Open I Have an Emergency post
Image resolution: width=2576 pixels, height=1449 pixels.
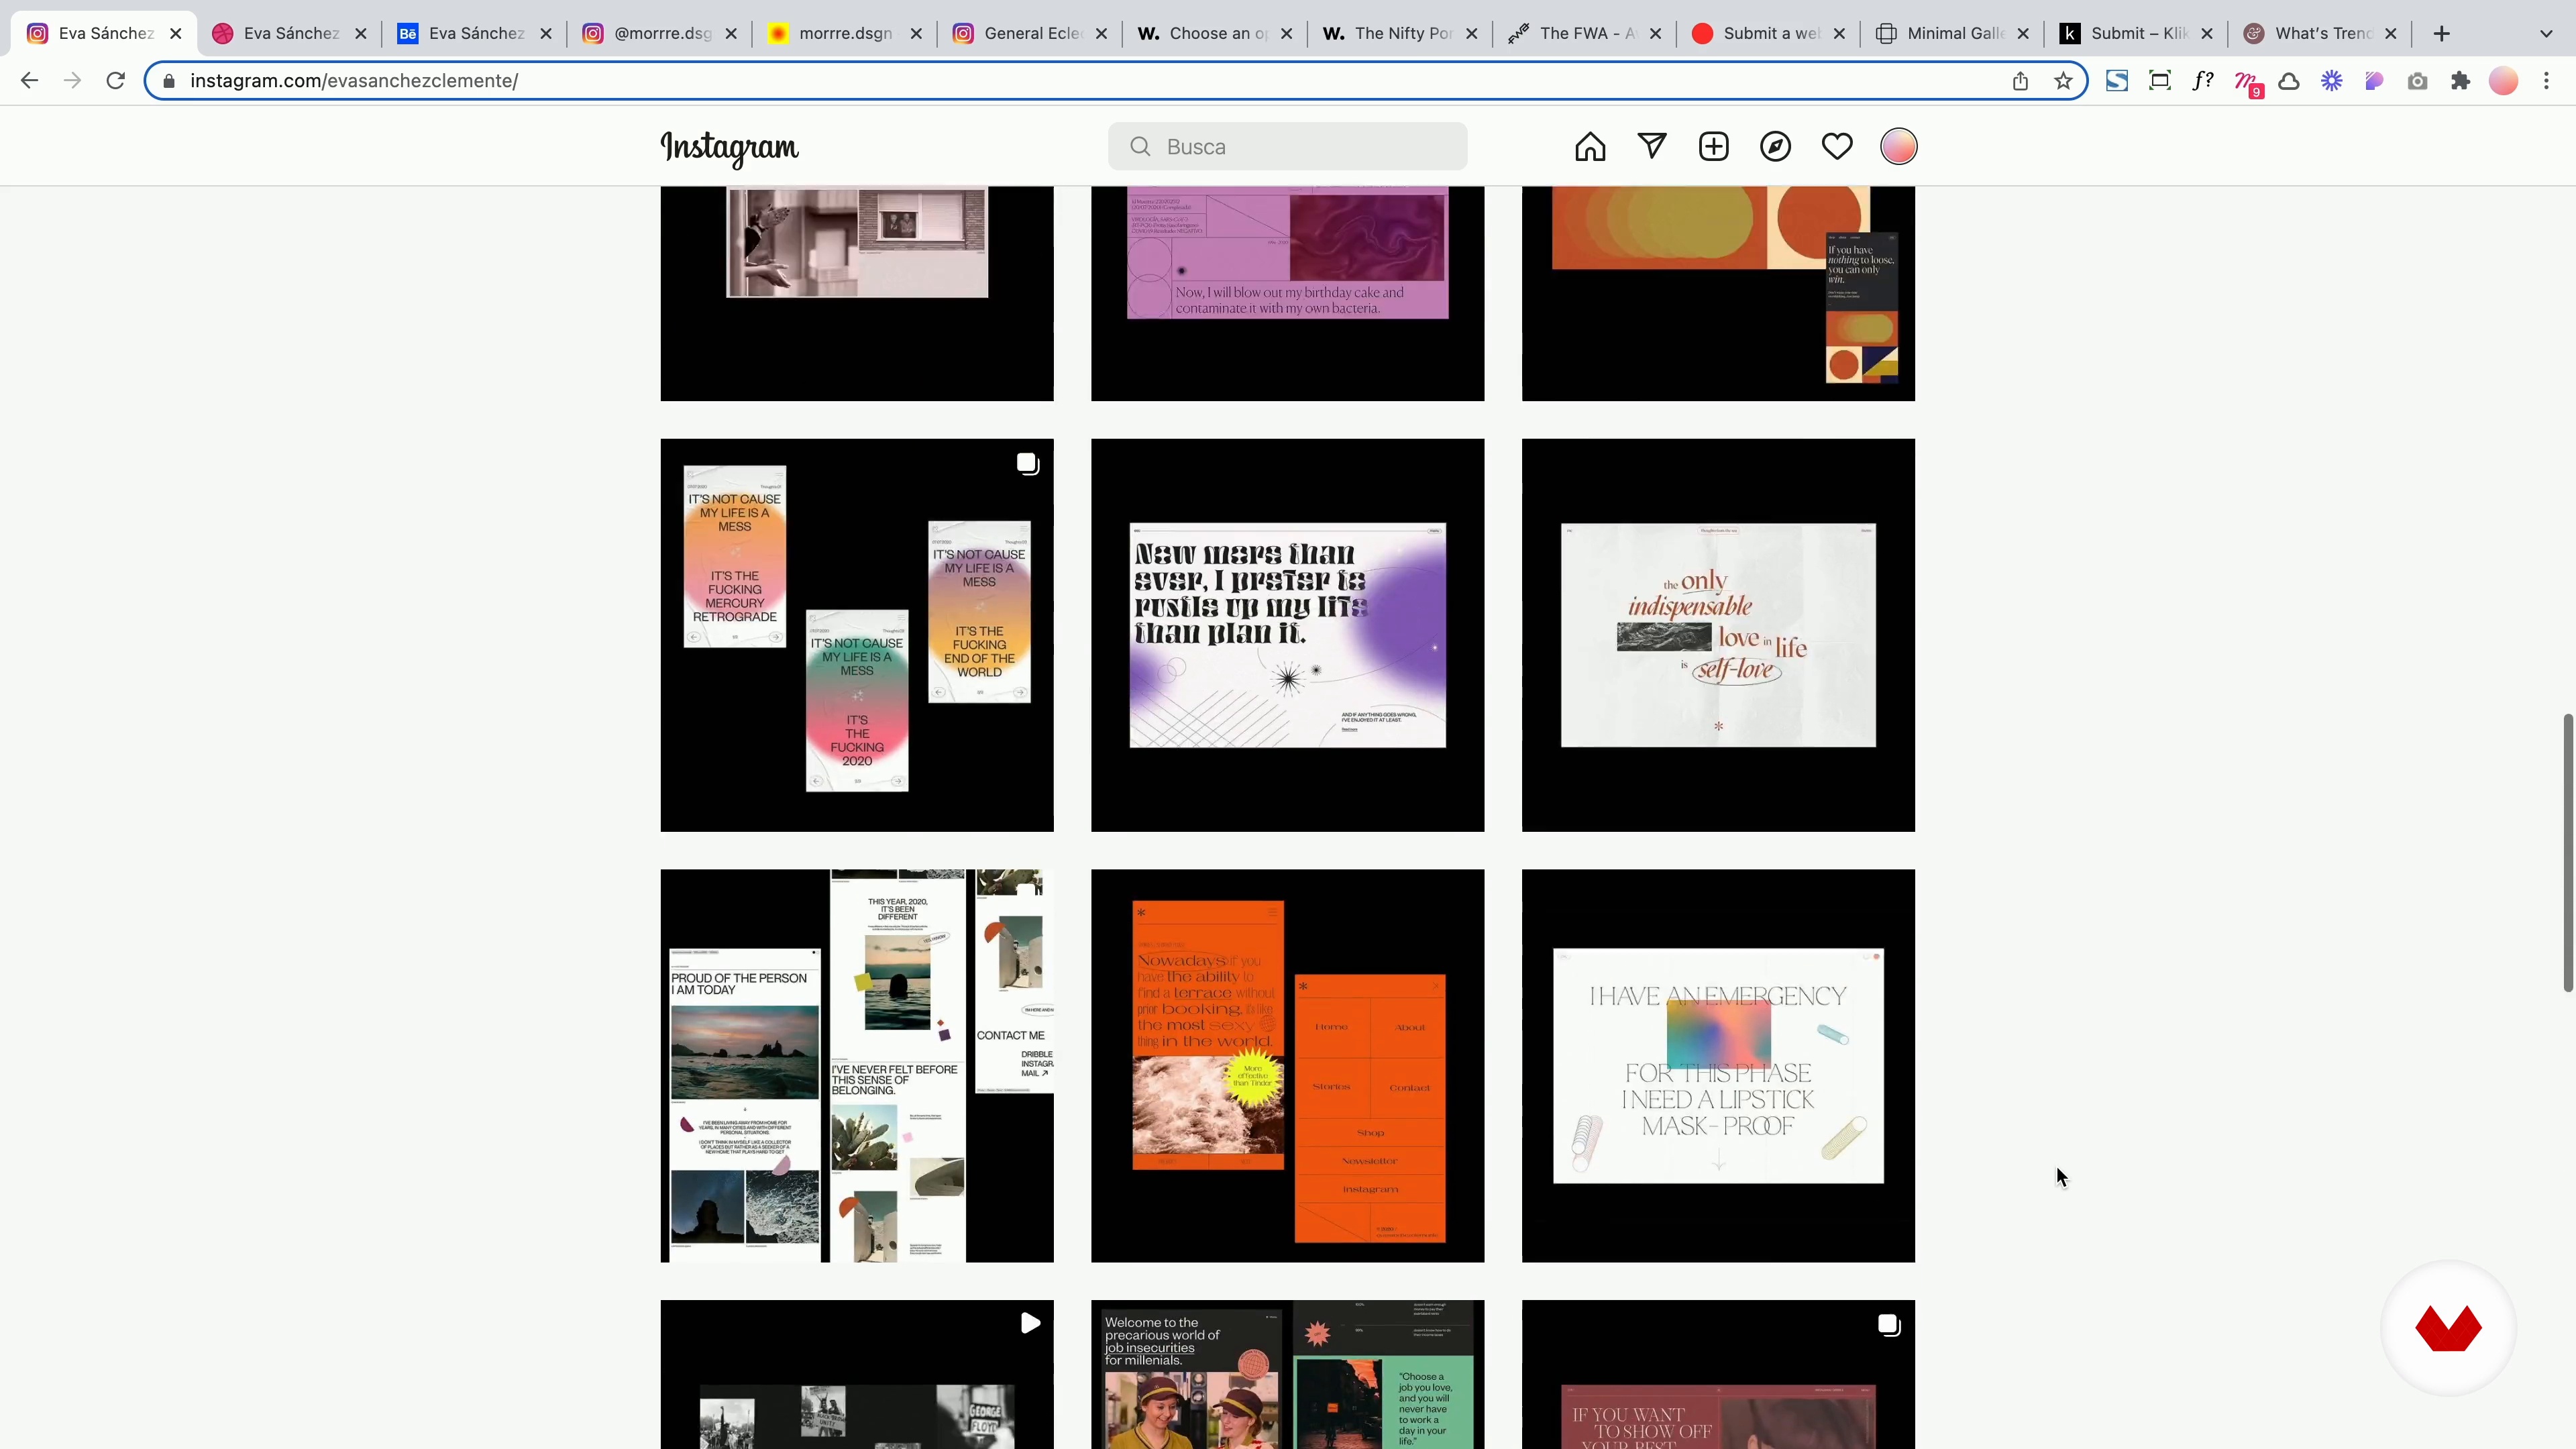coord(1718,1066)
